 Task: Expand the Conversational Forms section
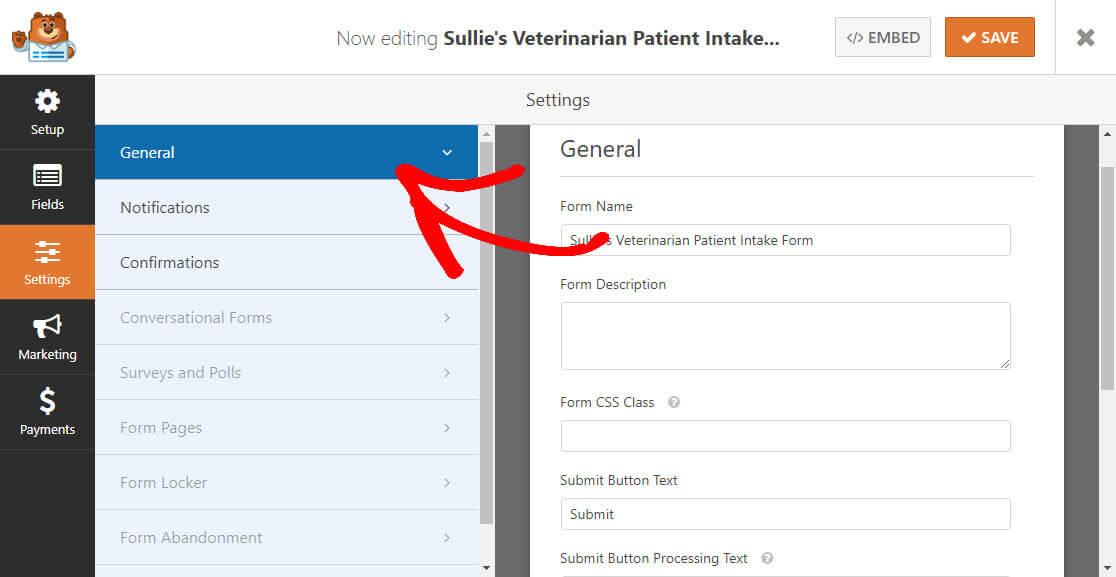click(x=447, y=317)
